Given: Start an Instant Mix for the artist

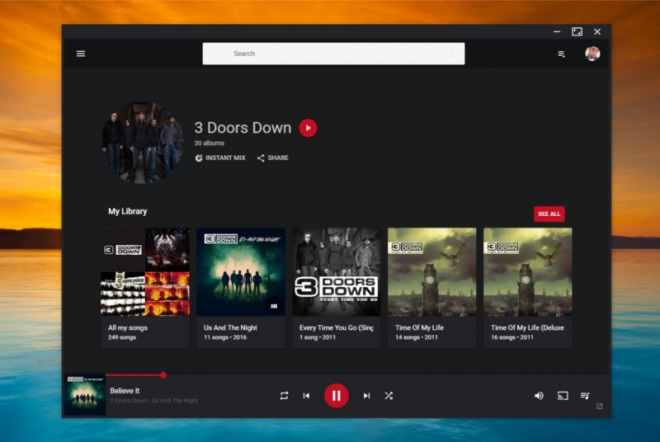Looking at the screenshot, I should pos(220,158).
